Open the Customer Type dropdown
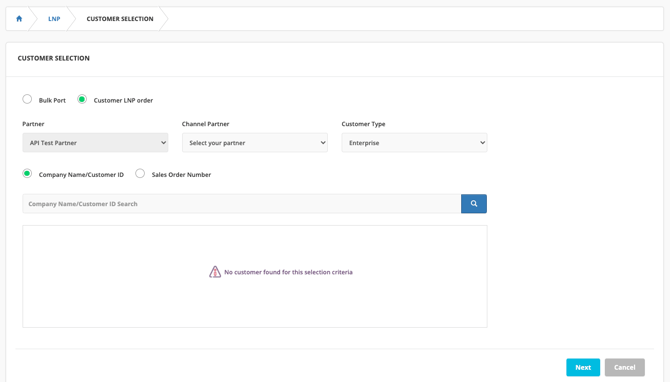Image resolution: width=670 pixels, height=382 pixels. tap(414, 143)
